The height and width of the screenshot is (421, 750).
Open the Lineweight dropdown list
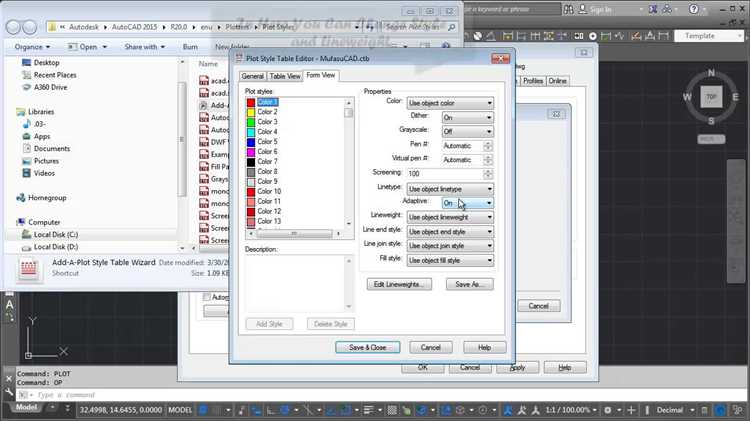pos(450,217)
